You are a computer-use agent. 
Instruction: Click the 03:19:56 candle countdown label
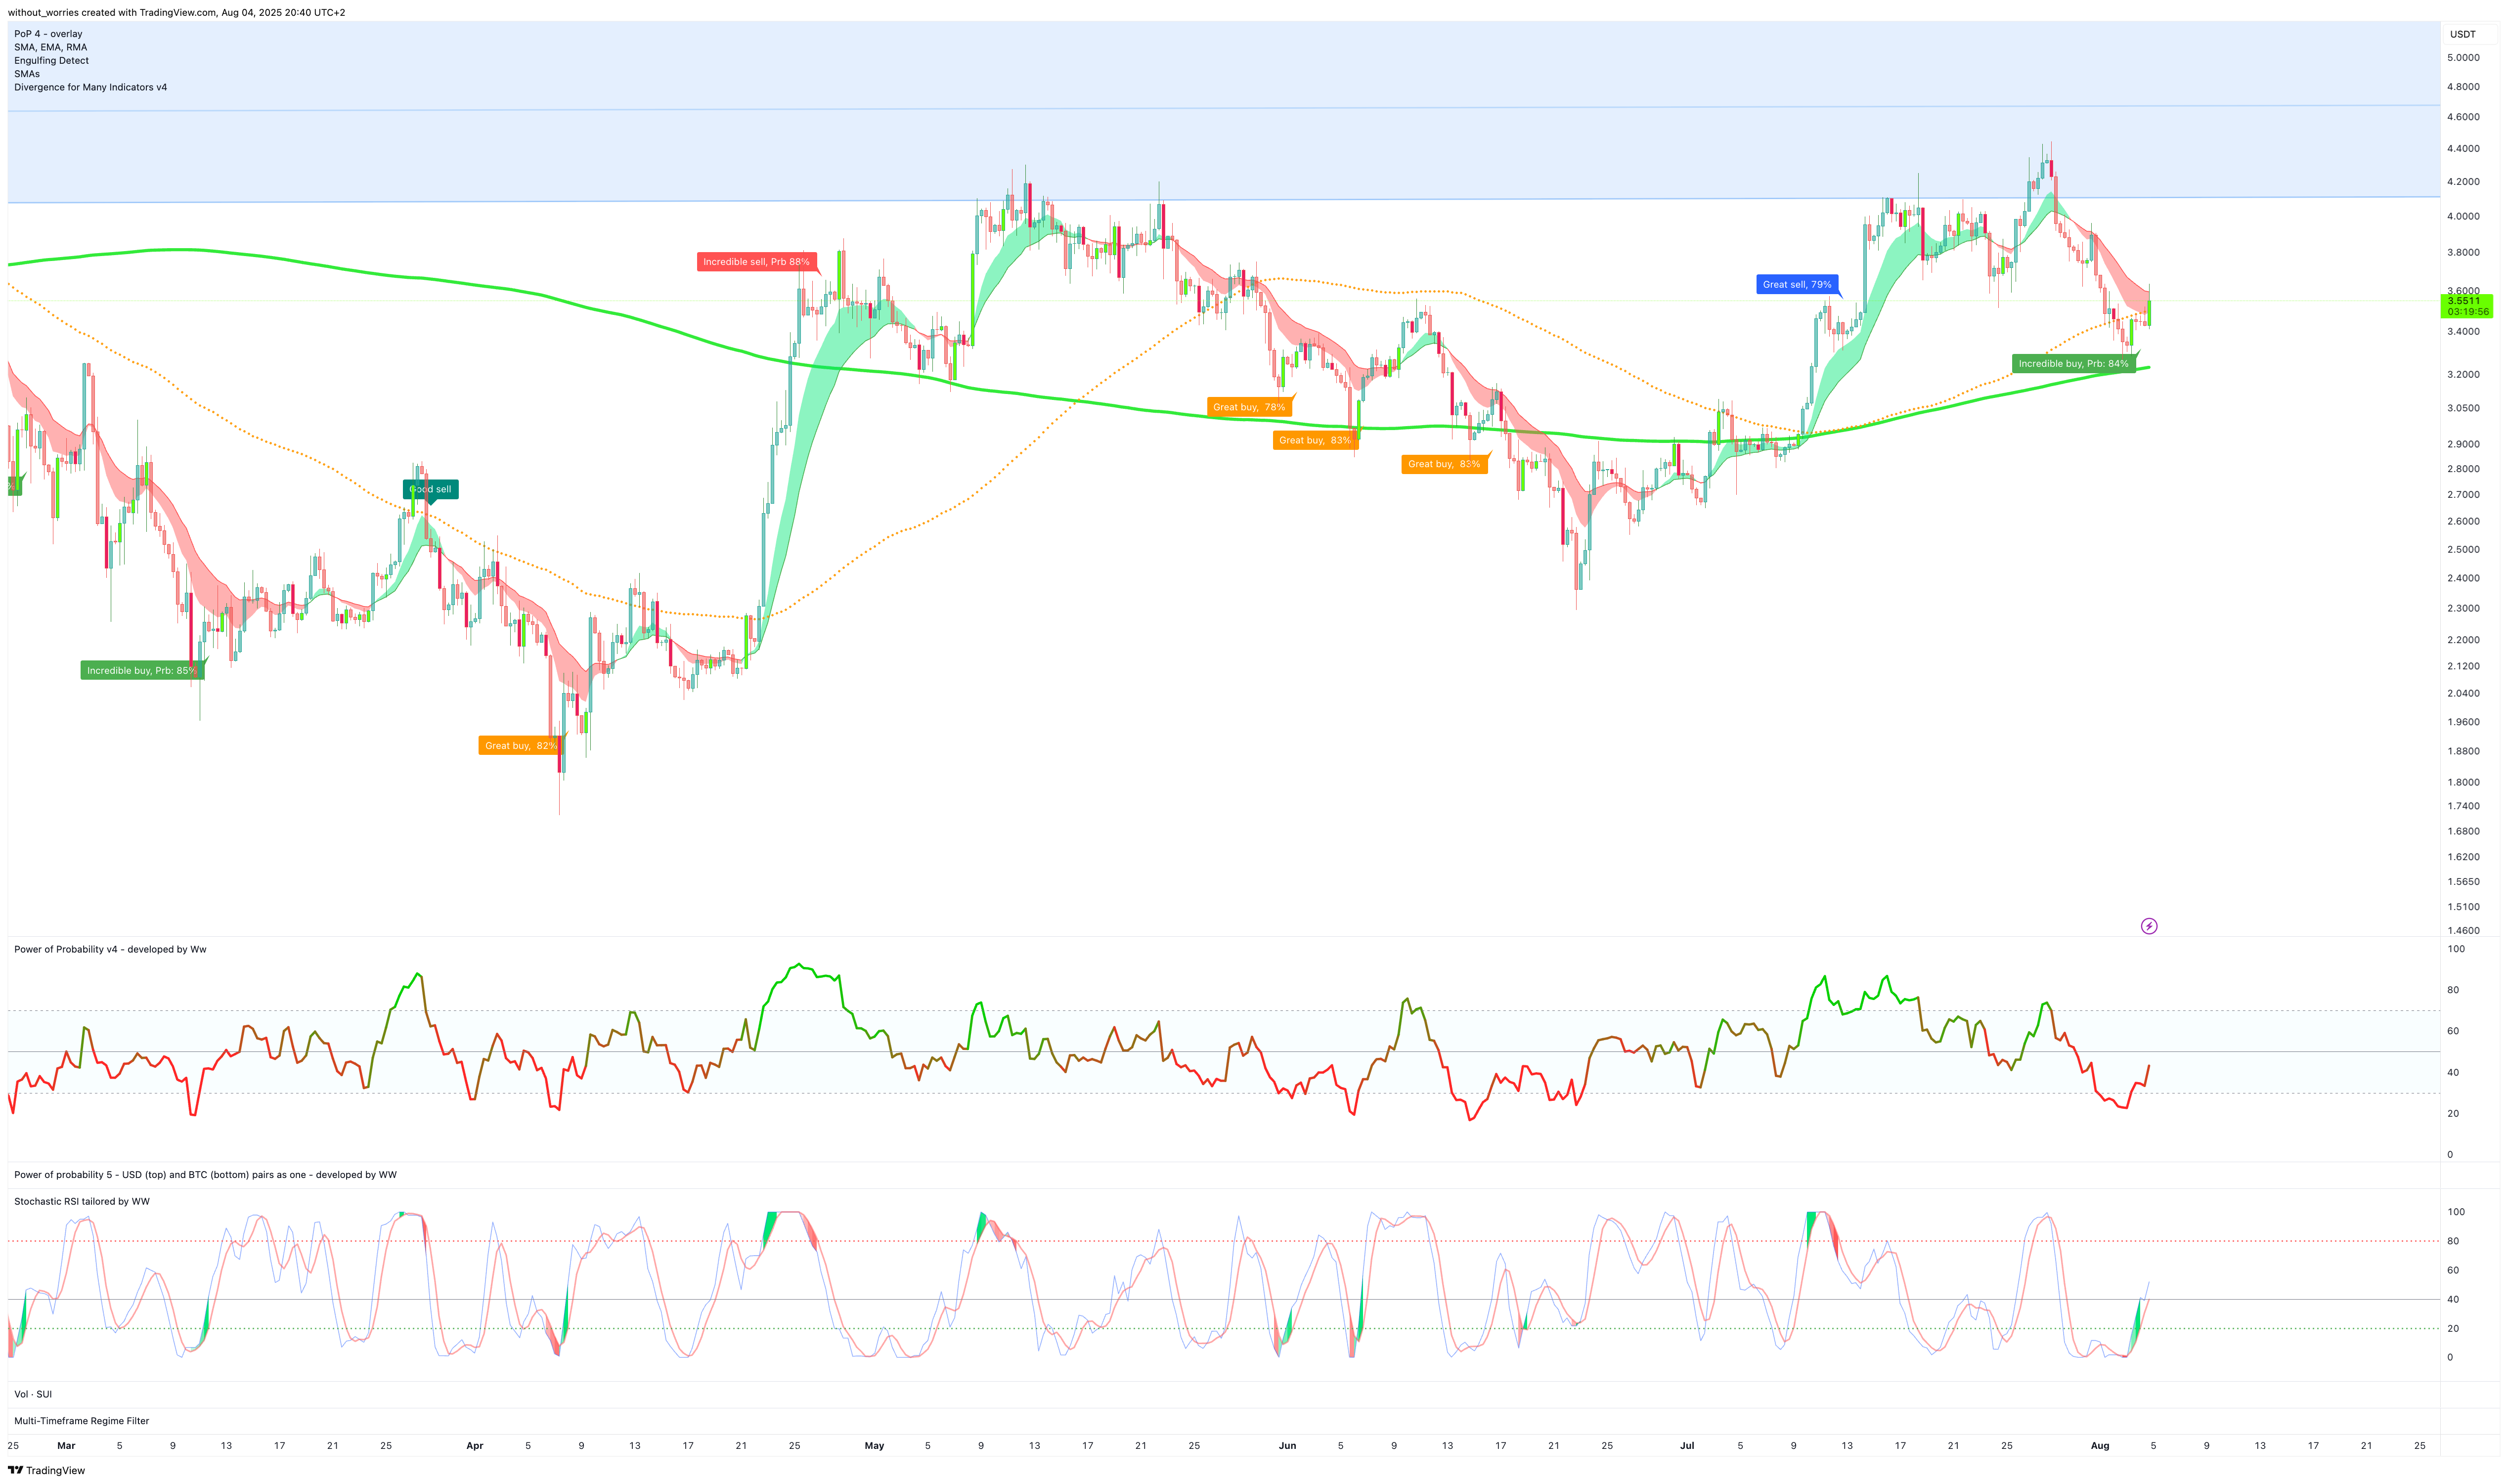(2467, 312)
